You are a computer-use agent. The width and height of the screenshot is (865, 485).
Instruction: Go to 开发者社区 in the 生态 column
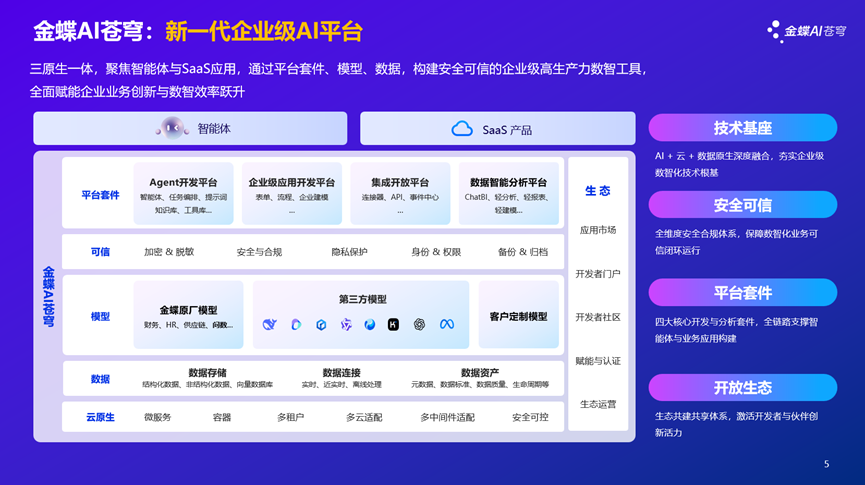click(x=598, y=317)
